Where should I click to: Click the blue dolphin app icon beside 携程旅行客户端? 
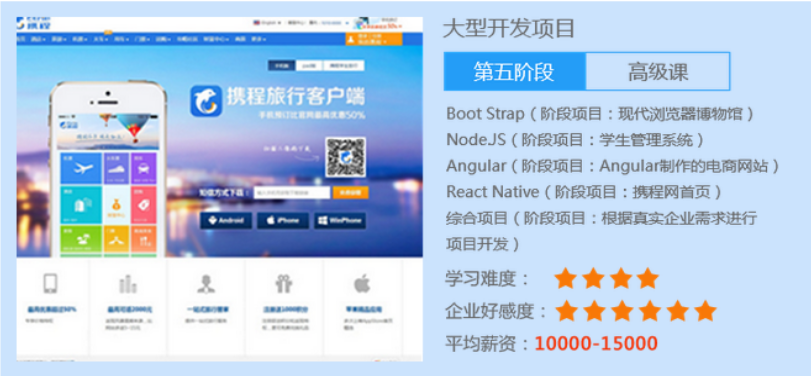[206, 101]
